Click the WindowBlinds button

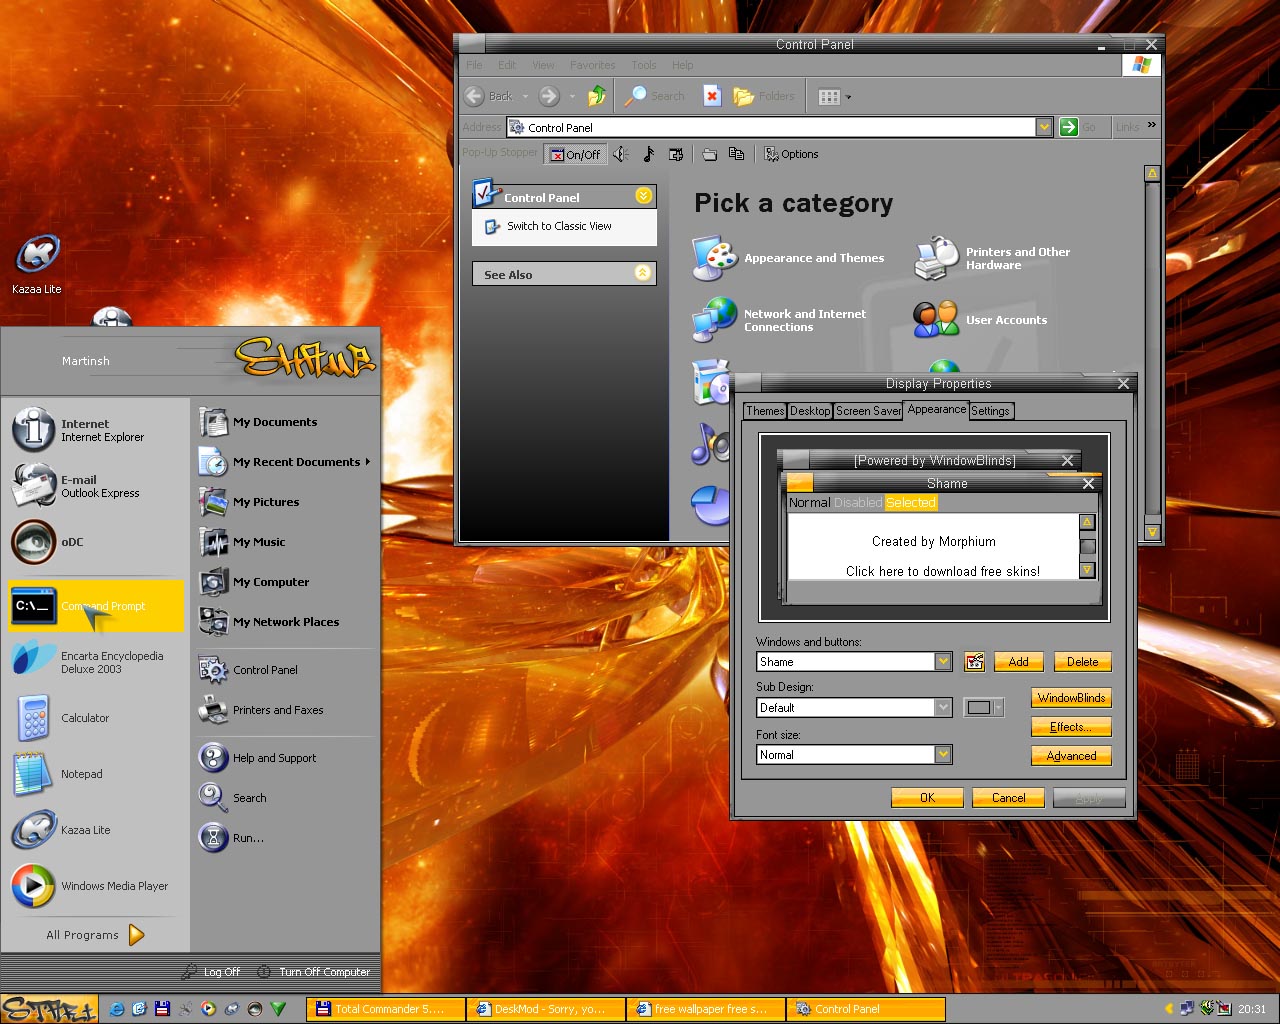(x=1071, y=698)
